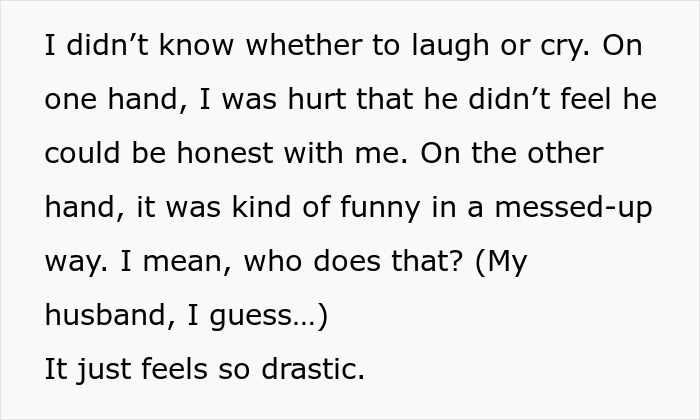The height and width of the screenshot is (420, 700).
Task: Click on the word "kind"
Action: (x=261, y=207)
